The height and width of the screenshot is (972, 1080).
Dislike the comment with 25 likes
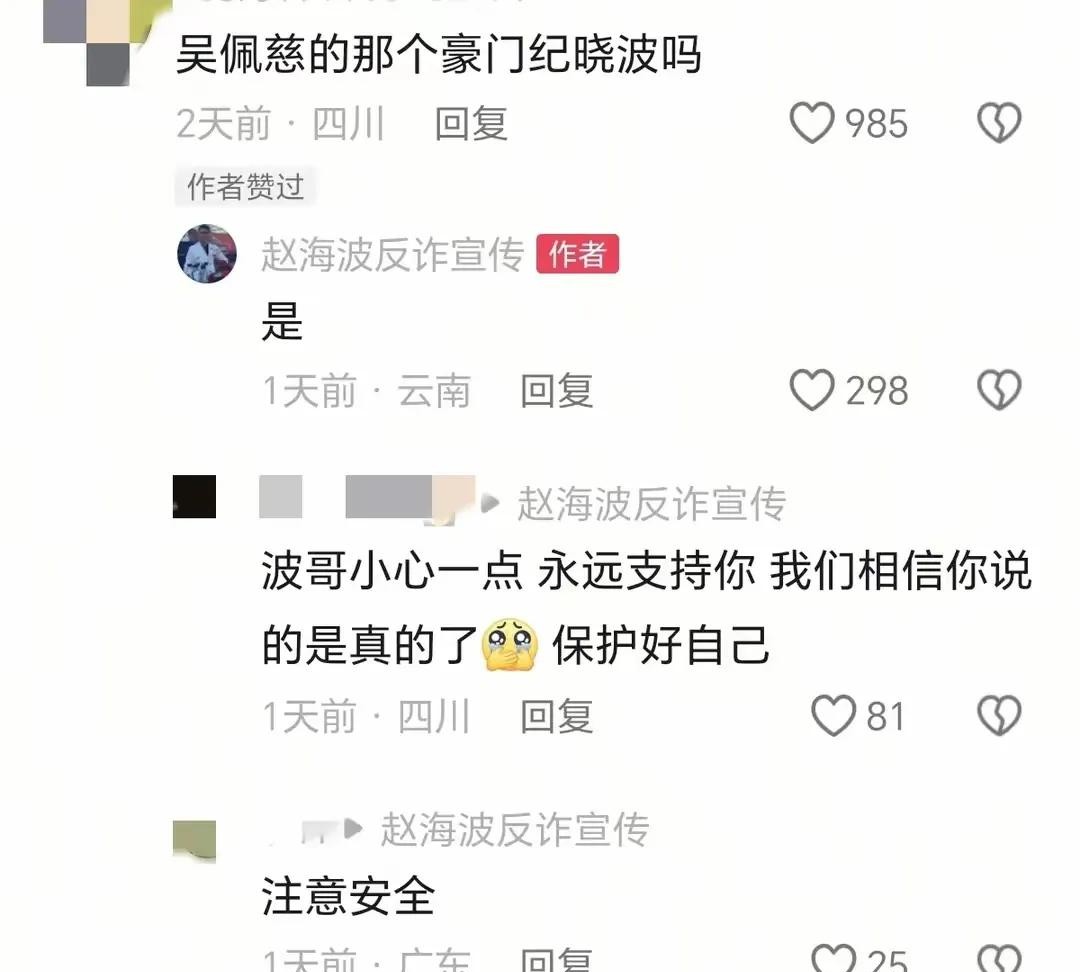pyautogui.click(x=999, y=958)
